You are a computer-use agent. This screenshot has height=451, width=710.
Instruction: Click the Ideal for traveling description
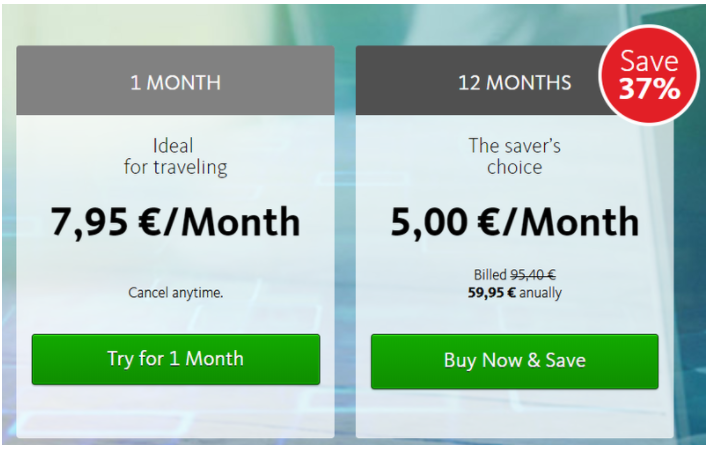(176, 157)
